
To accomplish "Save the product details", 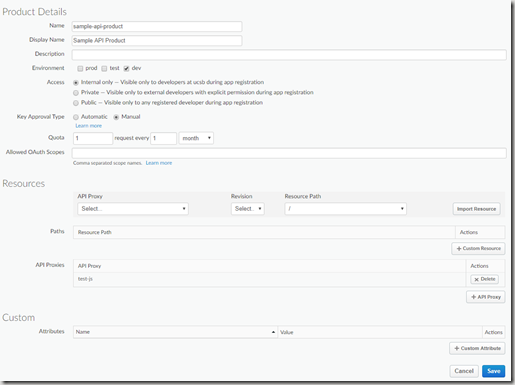I will pos(494,371).
